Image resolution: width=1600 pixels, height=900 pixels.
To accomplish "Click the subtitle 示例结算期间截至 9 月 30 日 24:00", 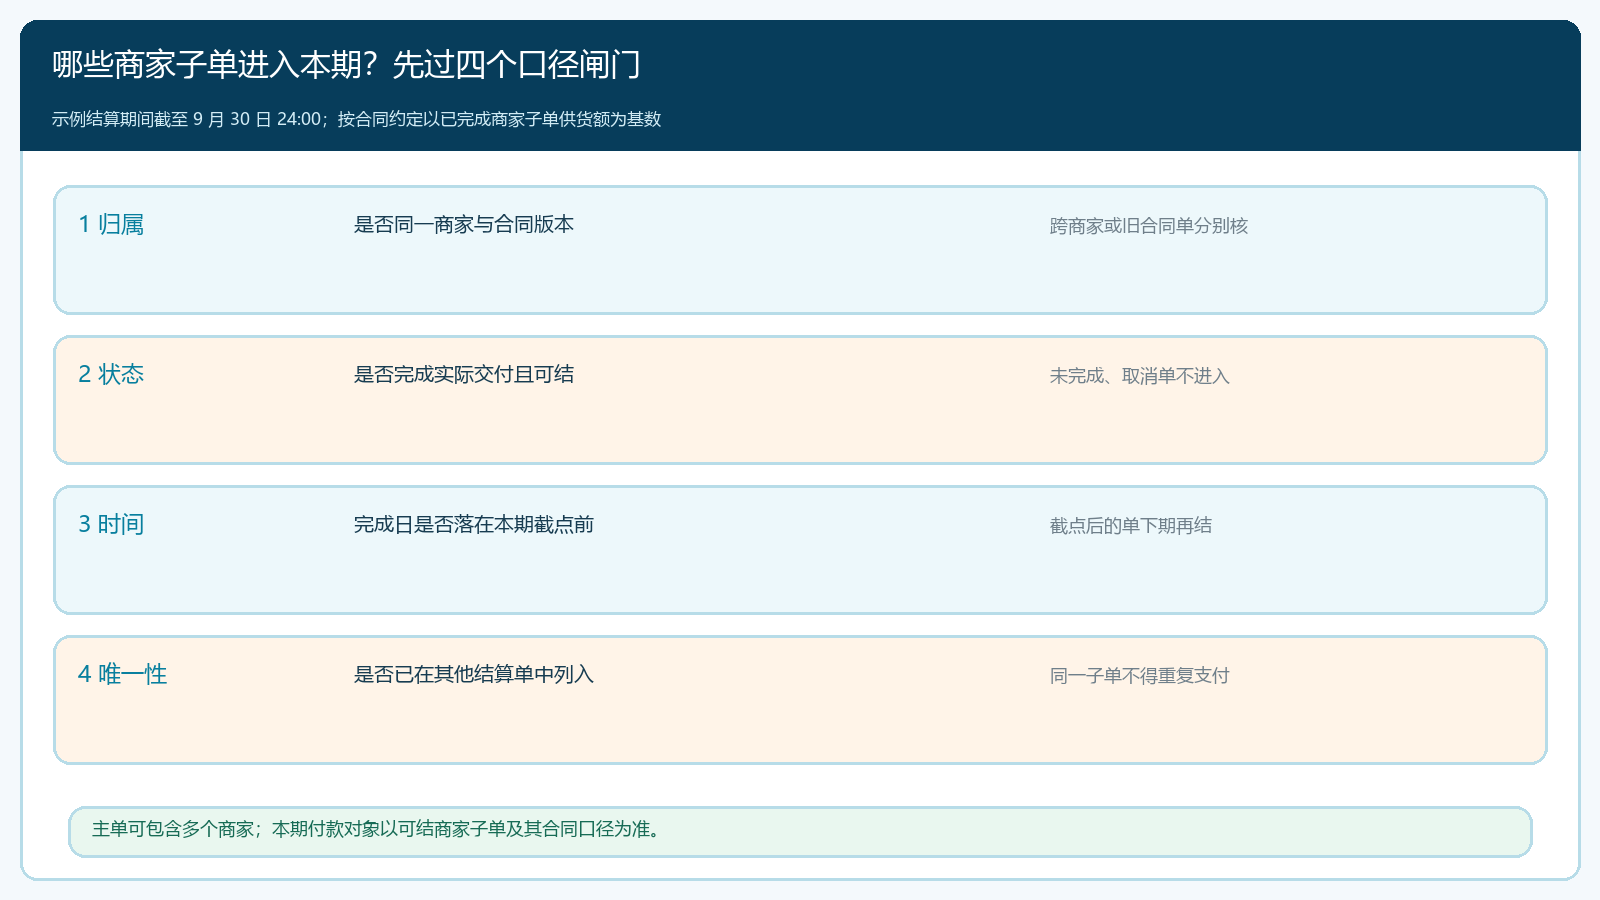I will click(187, 119).
